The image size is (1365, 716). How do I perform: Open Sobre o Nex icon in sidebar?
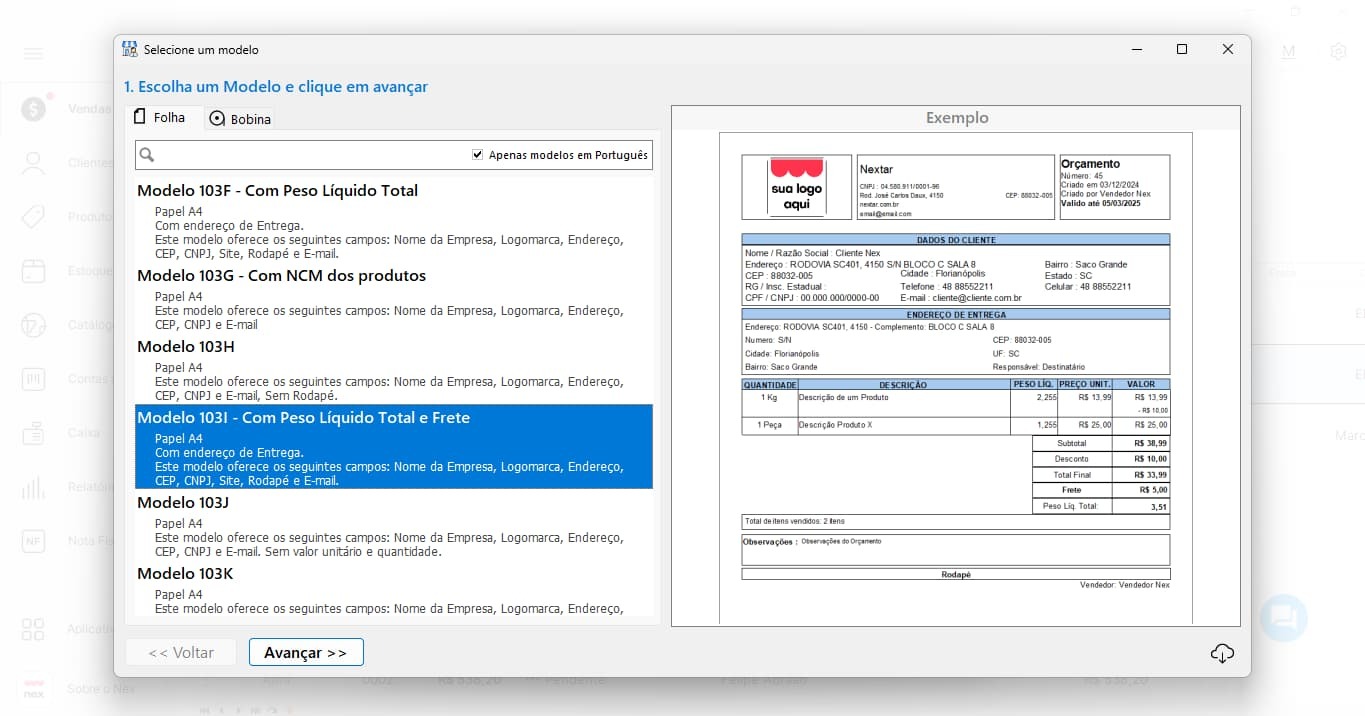(x=33, y=689)
